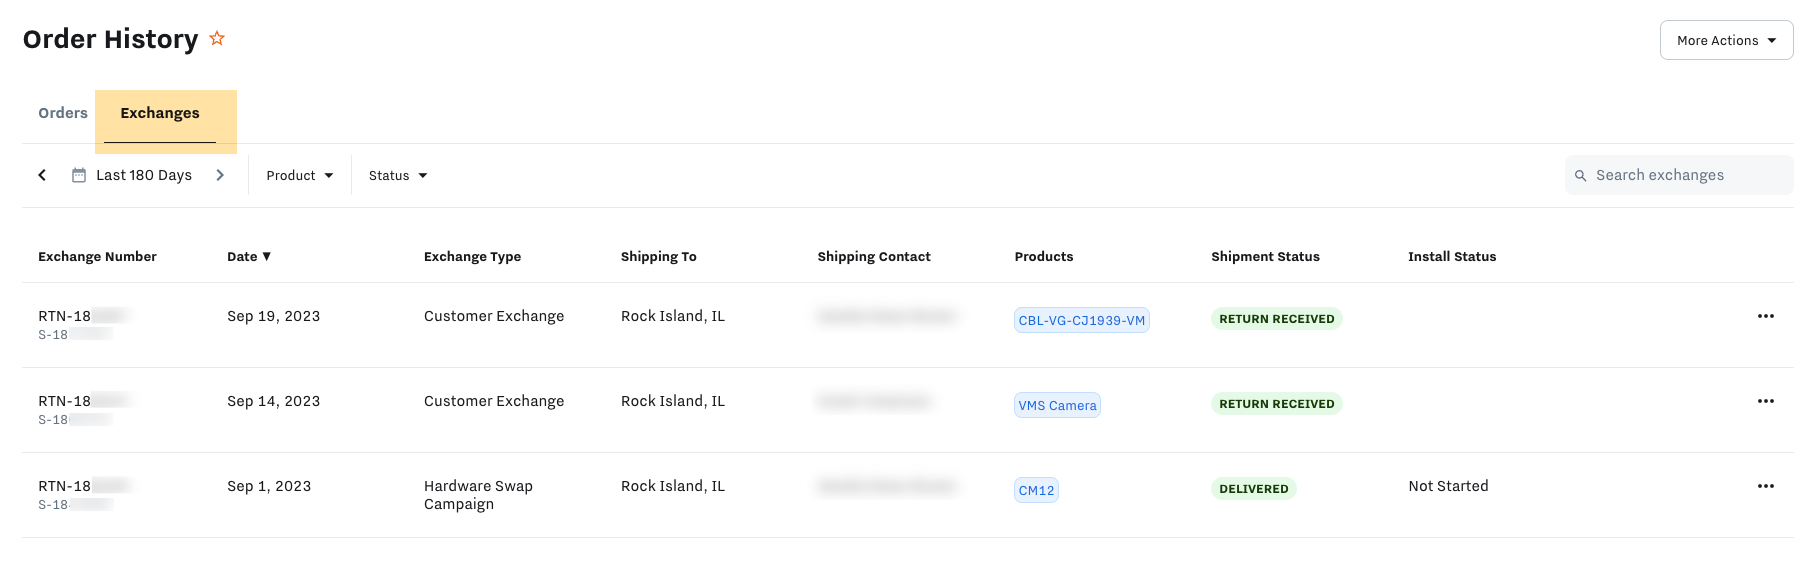This screenshot has width=1817, height=563.
Task: Open row actions for Sep 14, 2023 exchange
Action: (1765, 401)
